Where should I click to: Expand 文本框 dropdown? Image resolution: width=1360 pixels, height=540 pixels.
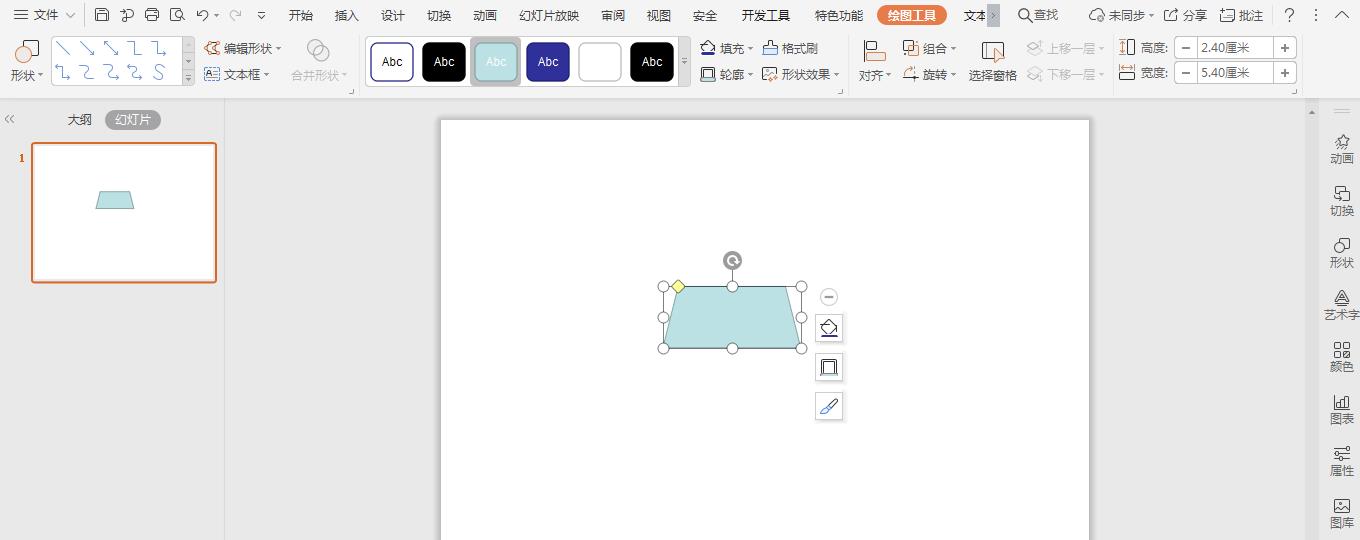[266, 75]
